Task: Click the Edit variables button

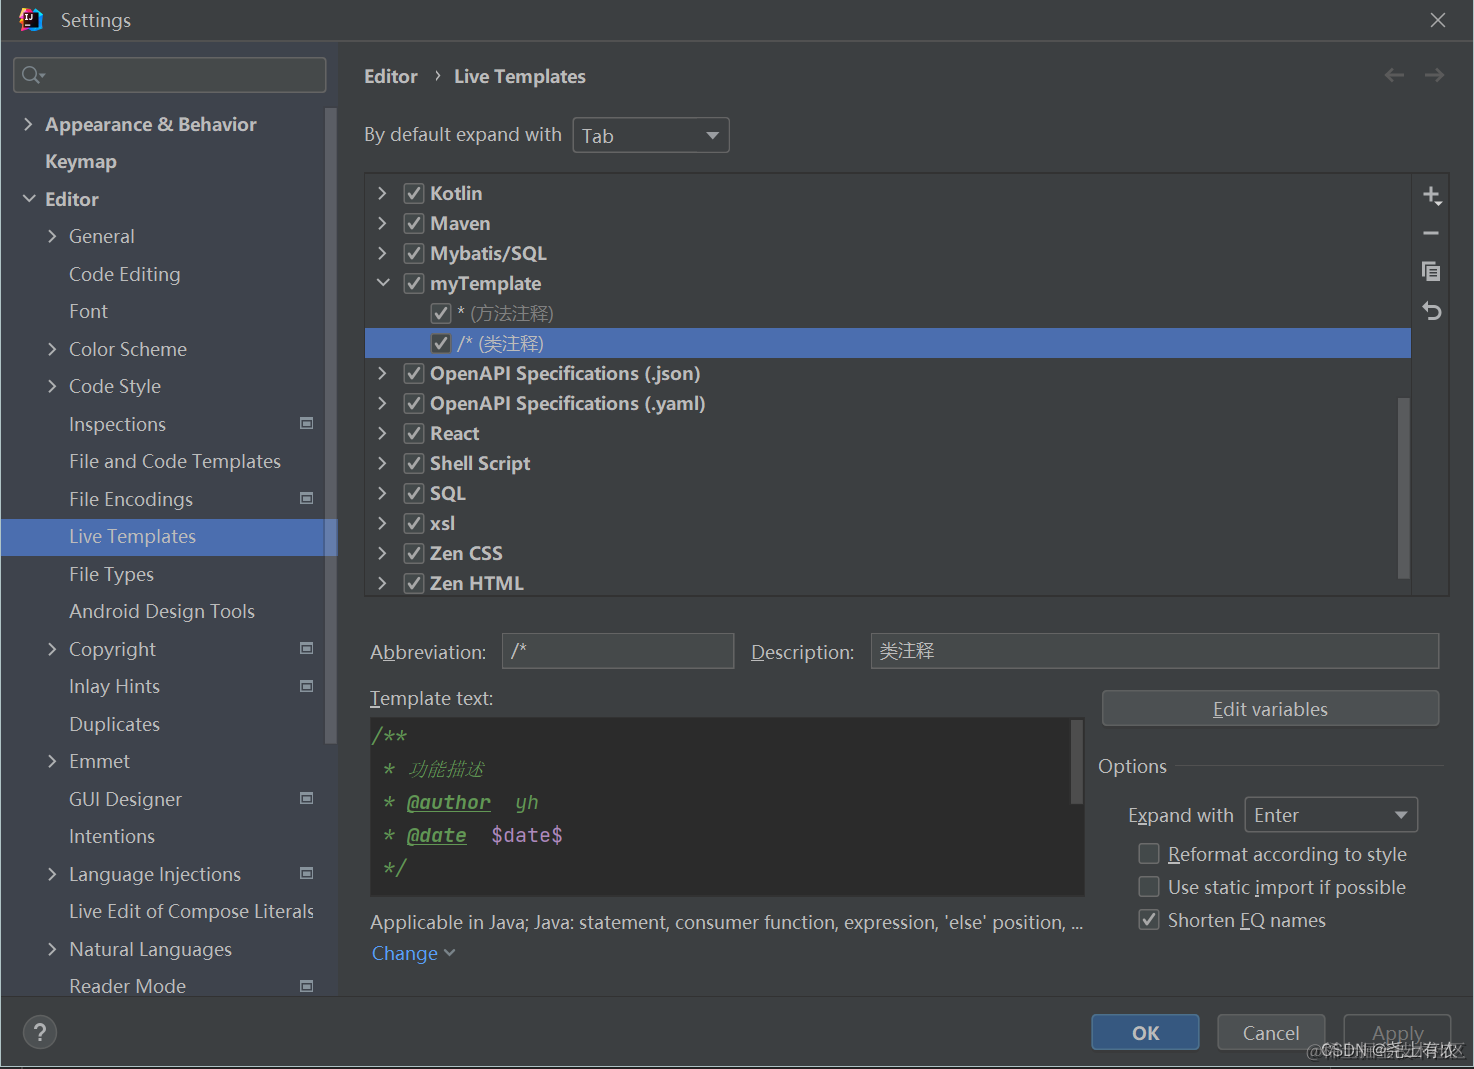Action: click(x=1270, y=708)
